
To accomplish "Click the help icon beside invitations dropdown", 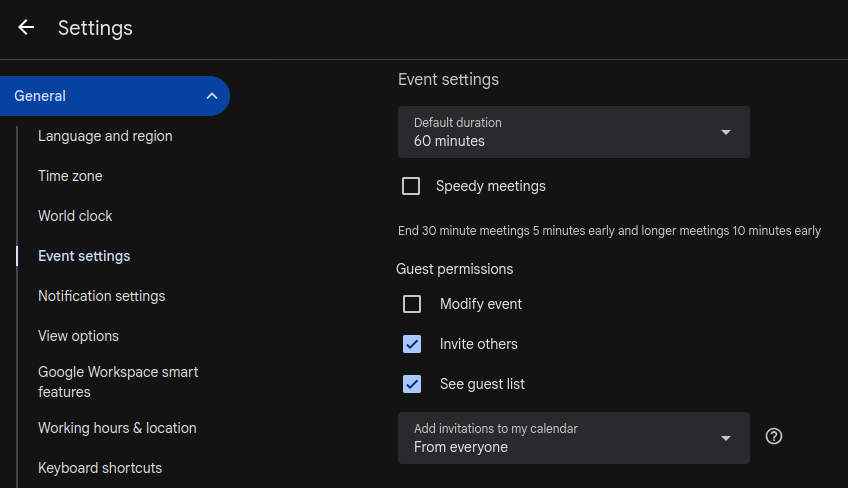I will click(x=773, y=437).
